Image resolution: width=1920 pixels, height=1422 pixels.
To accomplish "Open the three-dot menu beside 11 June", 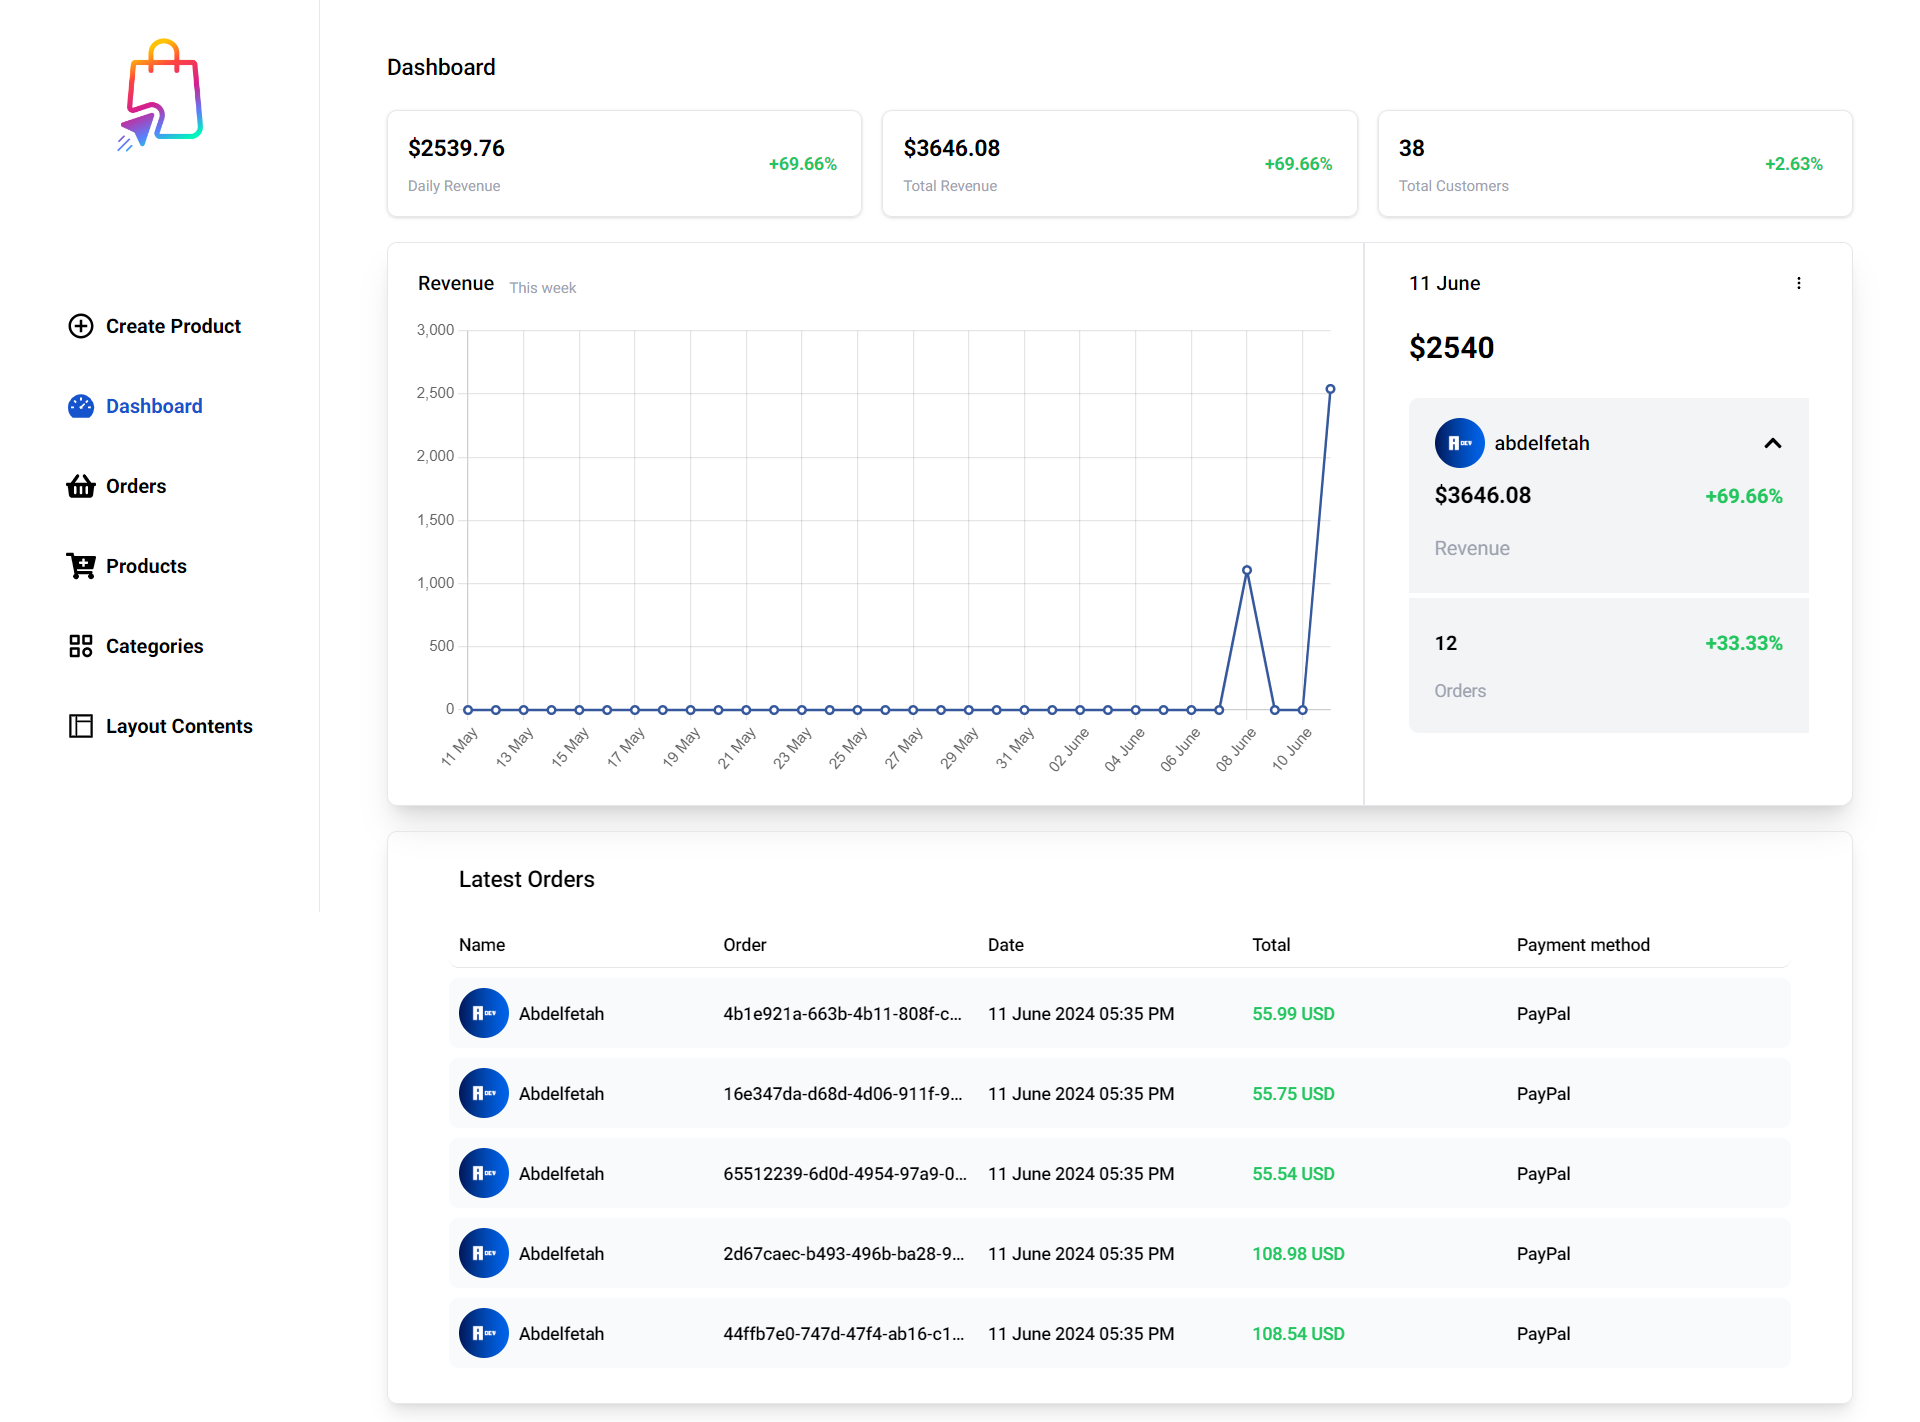I will pyautogui.click(x=1798, y=283).
